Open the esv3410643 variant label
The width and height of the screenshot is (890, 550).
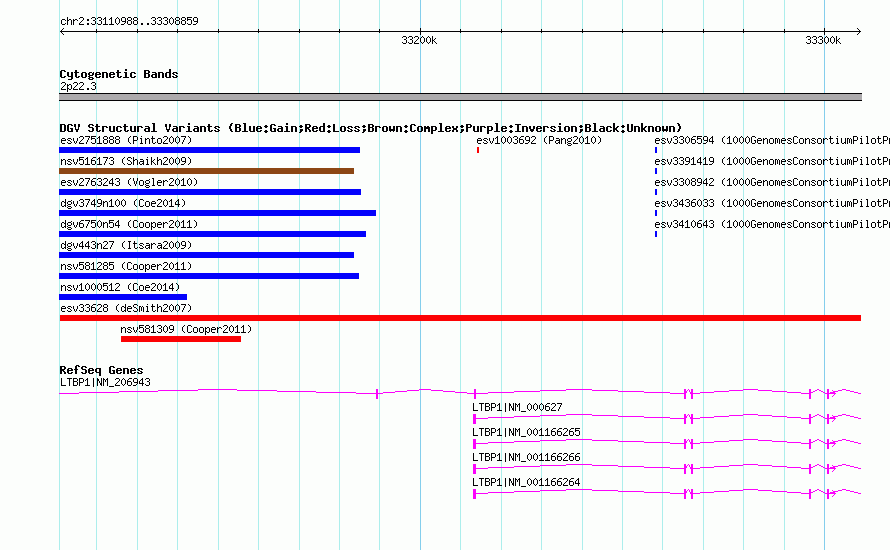tap(772, 224)
